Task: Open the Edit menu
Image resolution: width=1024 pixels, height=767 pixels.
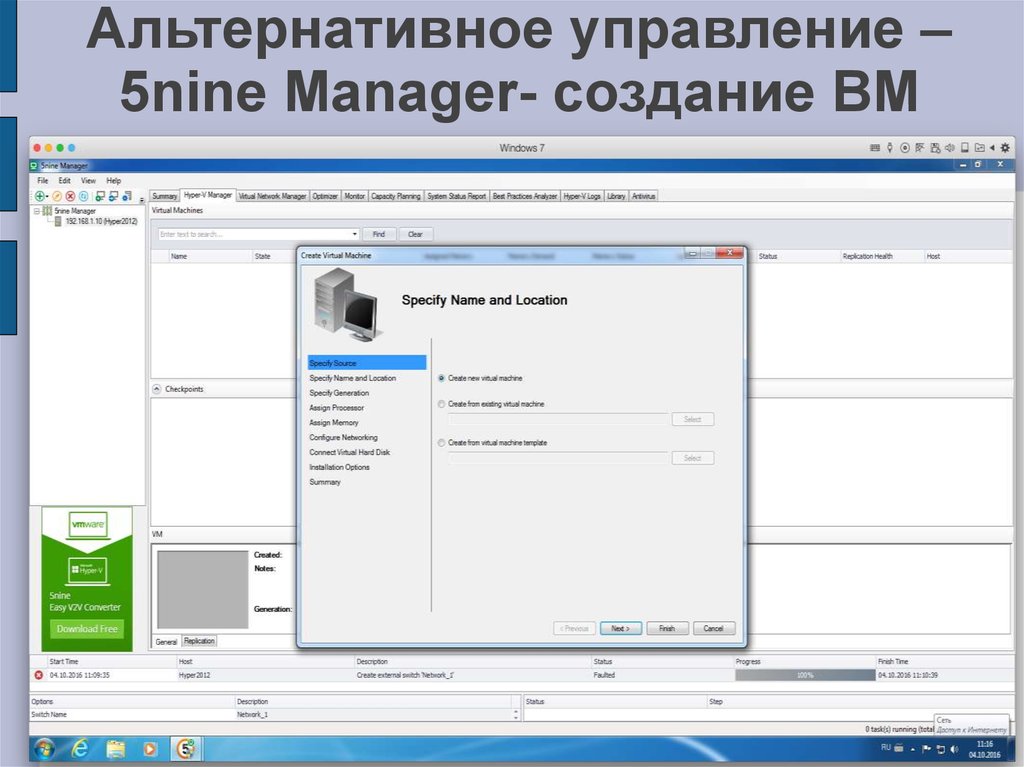Action: (65, 181)
